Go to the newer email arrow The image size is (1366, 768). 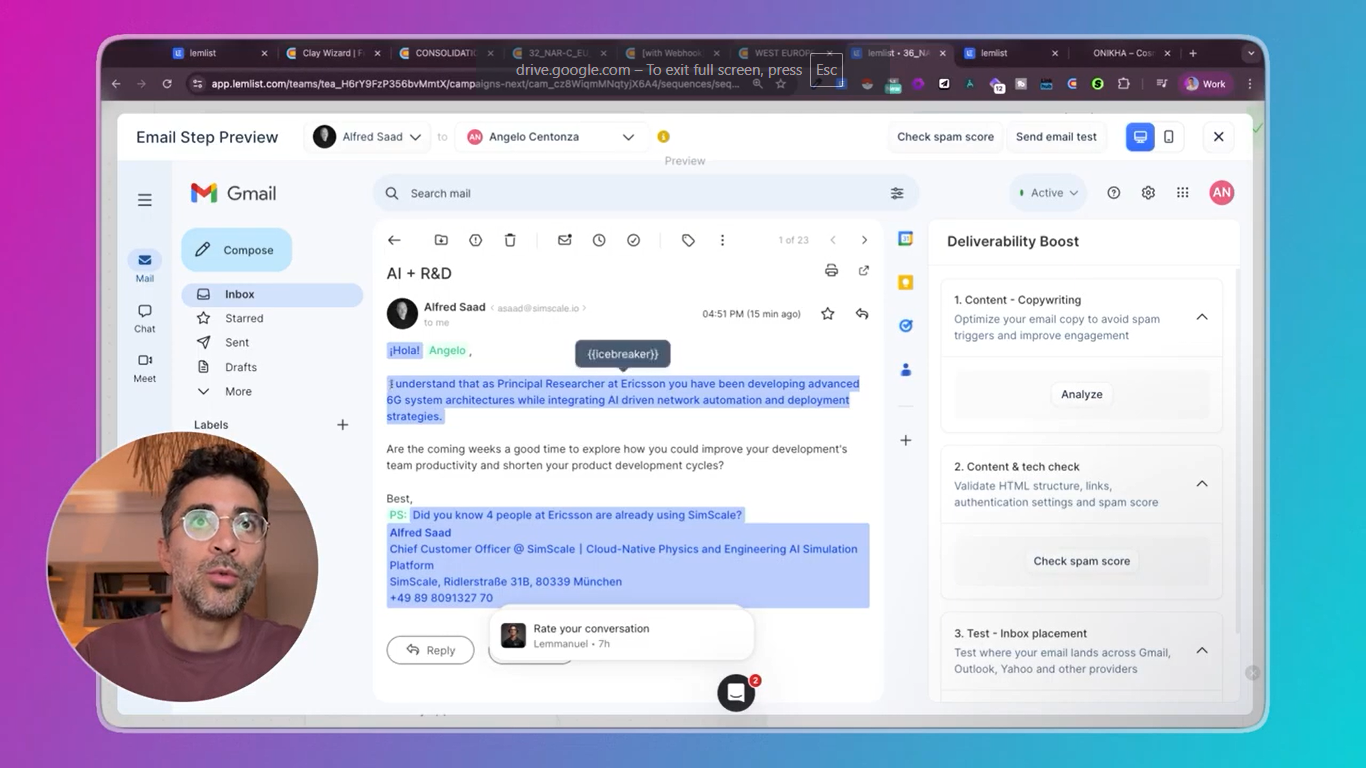(833, 240)
